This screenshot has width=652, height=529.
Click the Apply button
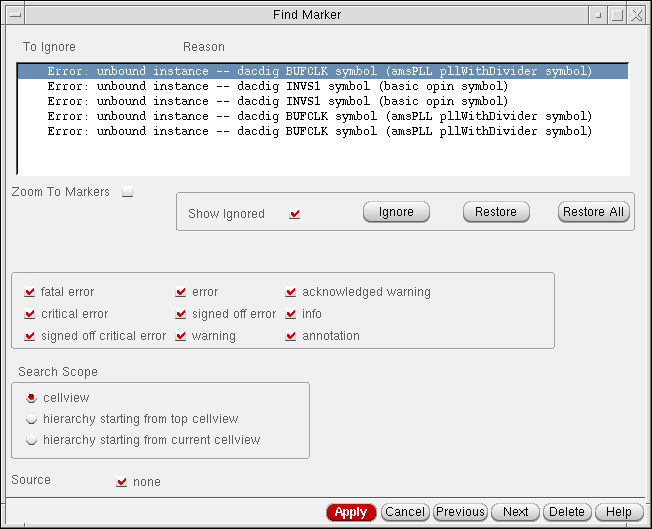(351, 512)
